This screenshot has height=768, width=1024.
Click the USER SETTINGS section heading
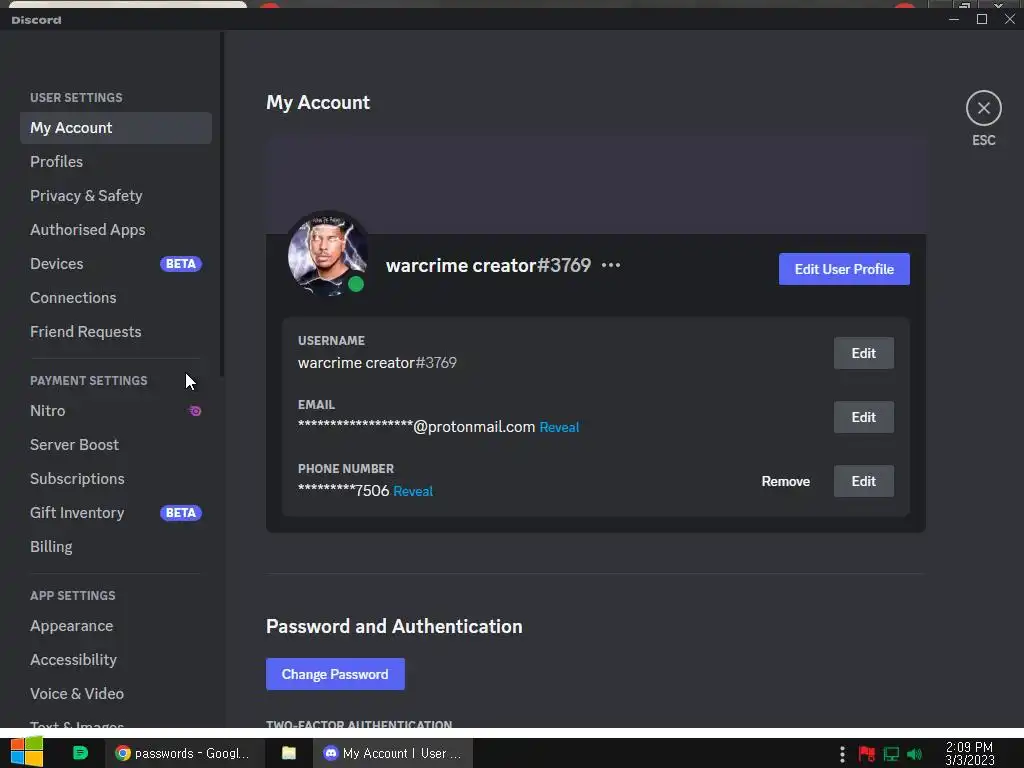[76, 97]
